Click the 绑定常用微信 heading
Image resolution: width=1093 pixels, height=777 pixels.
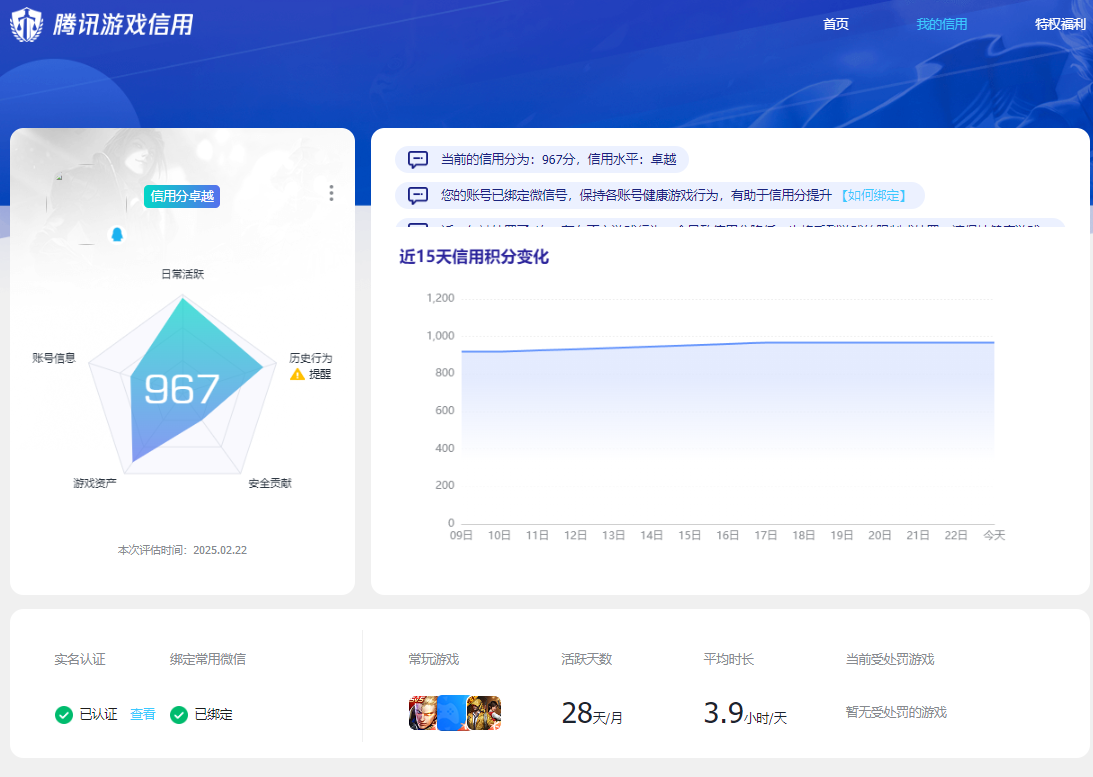[208, 659]
